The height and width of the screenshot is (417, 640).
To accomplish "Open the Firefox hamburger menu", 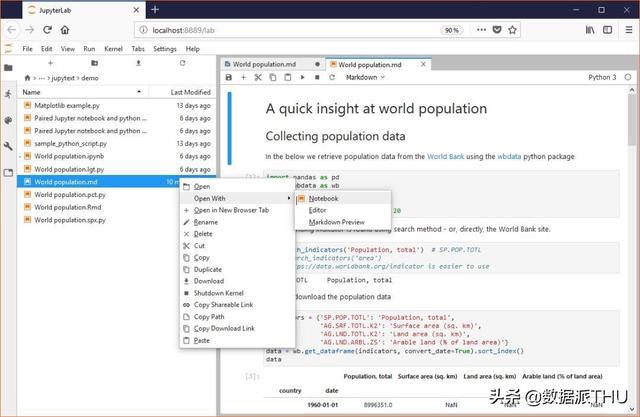I will point(629,30).
